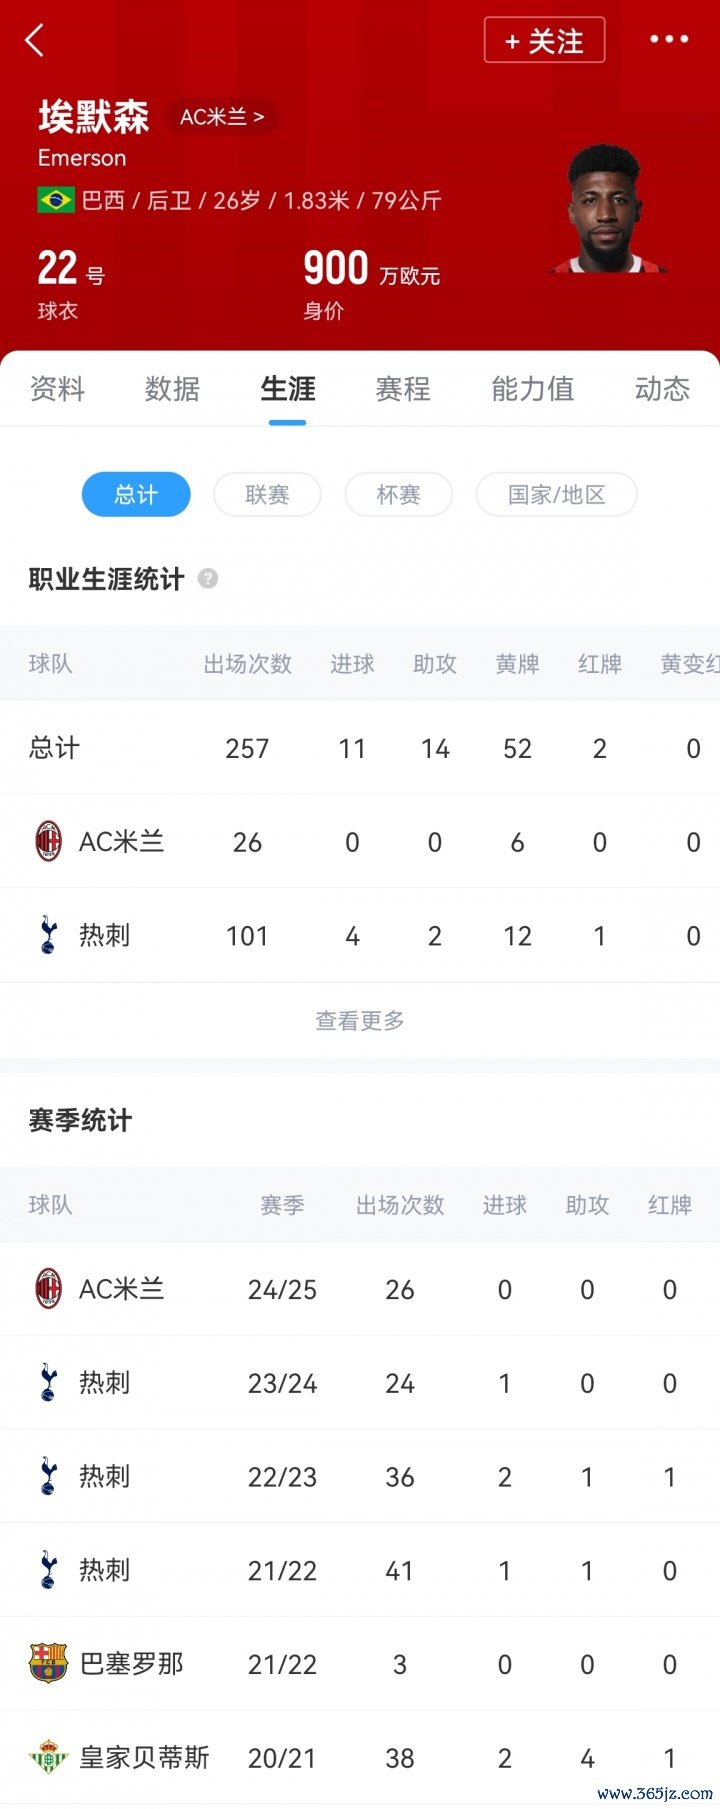Tap the AC Milan crest in career stats
Screen dimensions: 720x1809
tap(48, 842)
